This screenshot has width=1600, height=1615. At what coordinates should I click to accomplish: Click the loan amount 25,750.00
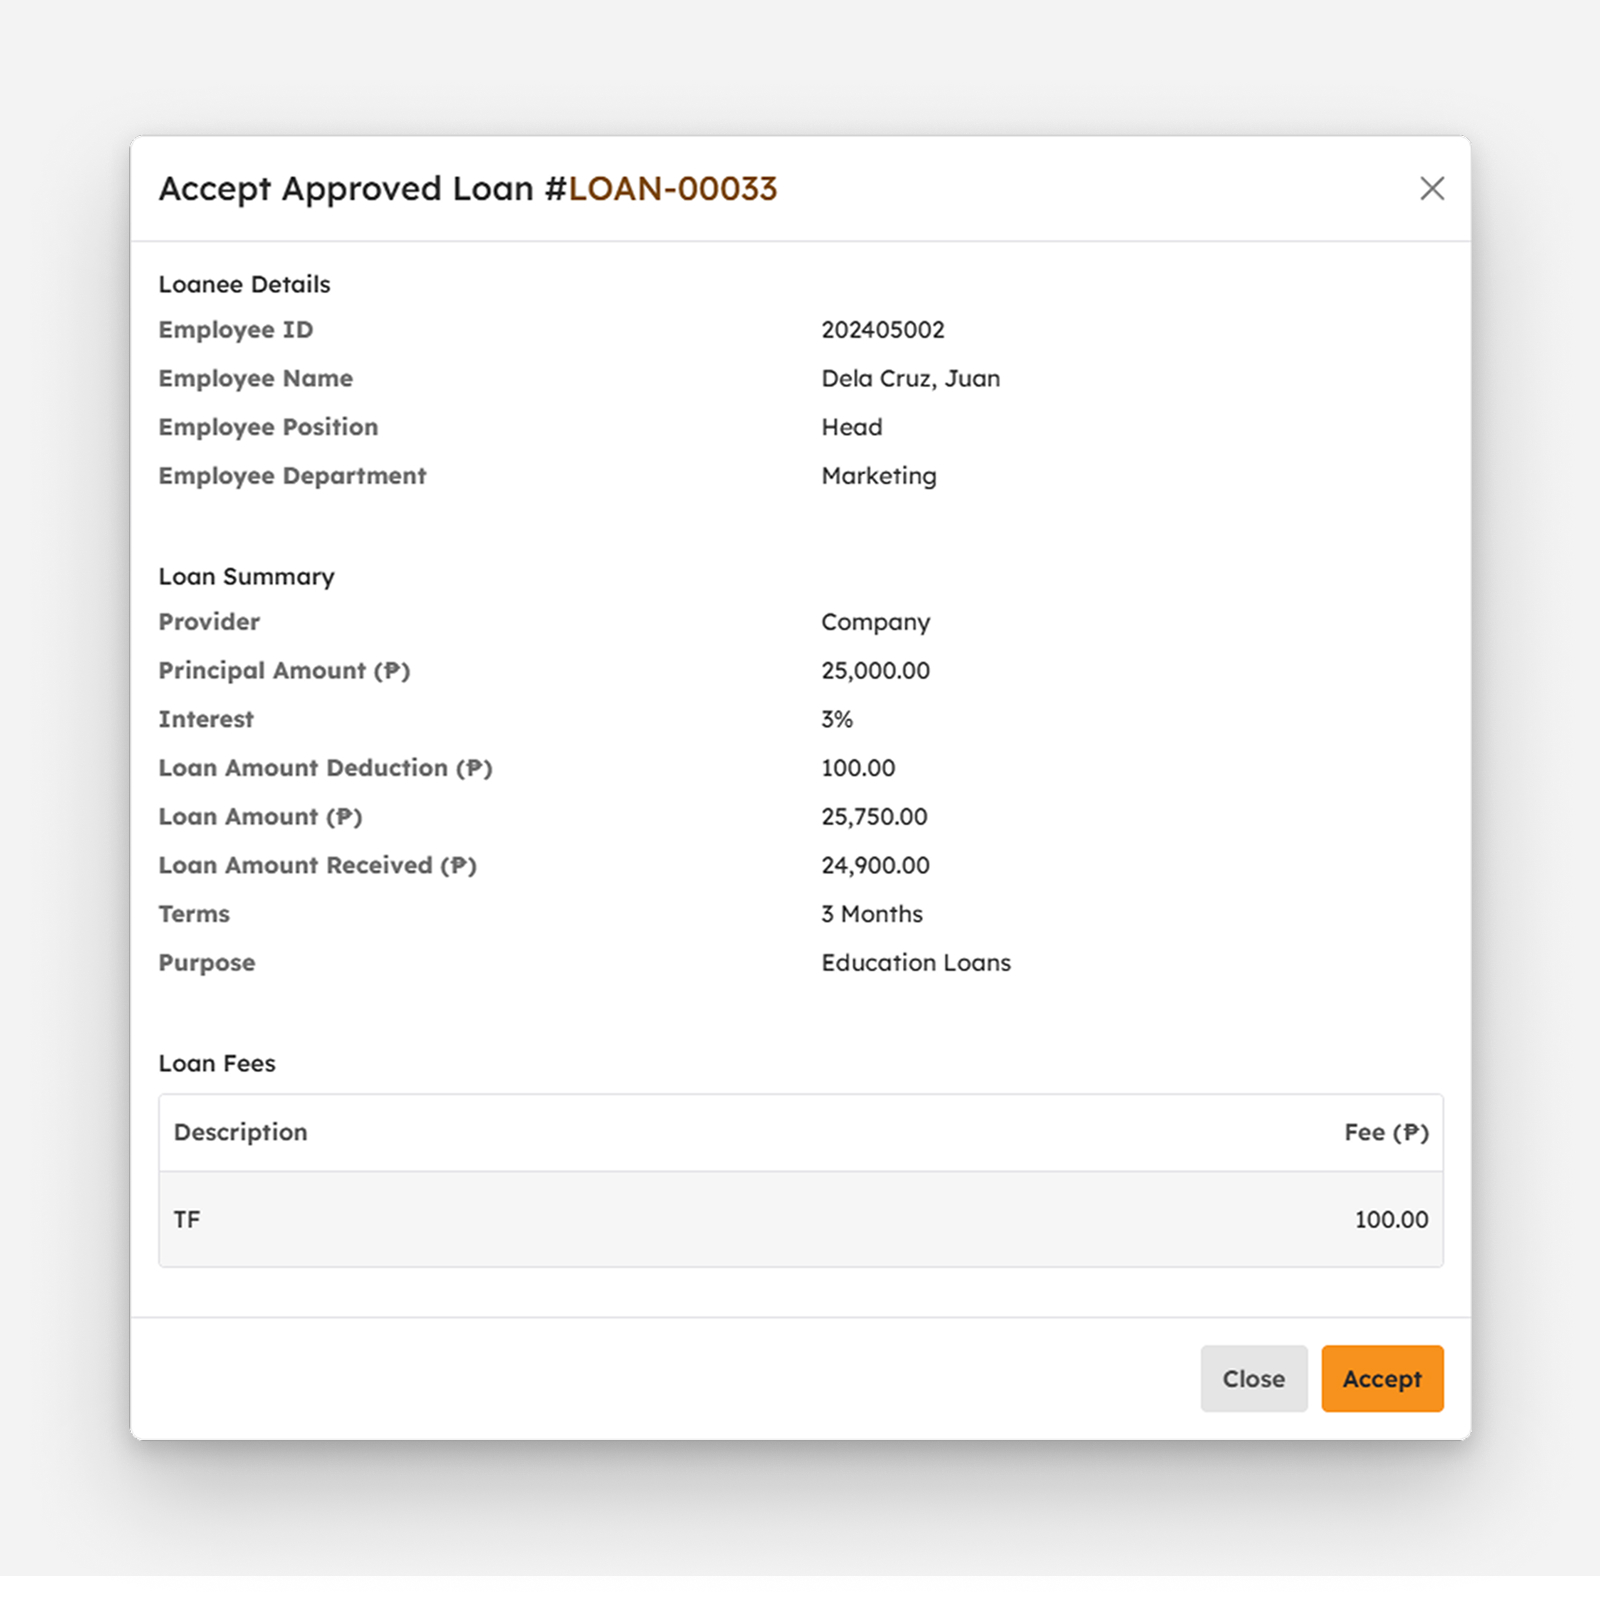click(875, 817)
